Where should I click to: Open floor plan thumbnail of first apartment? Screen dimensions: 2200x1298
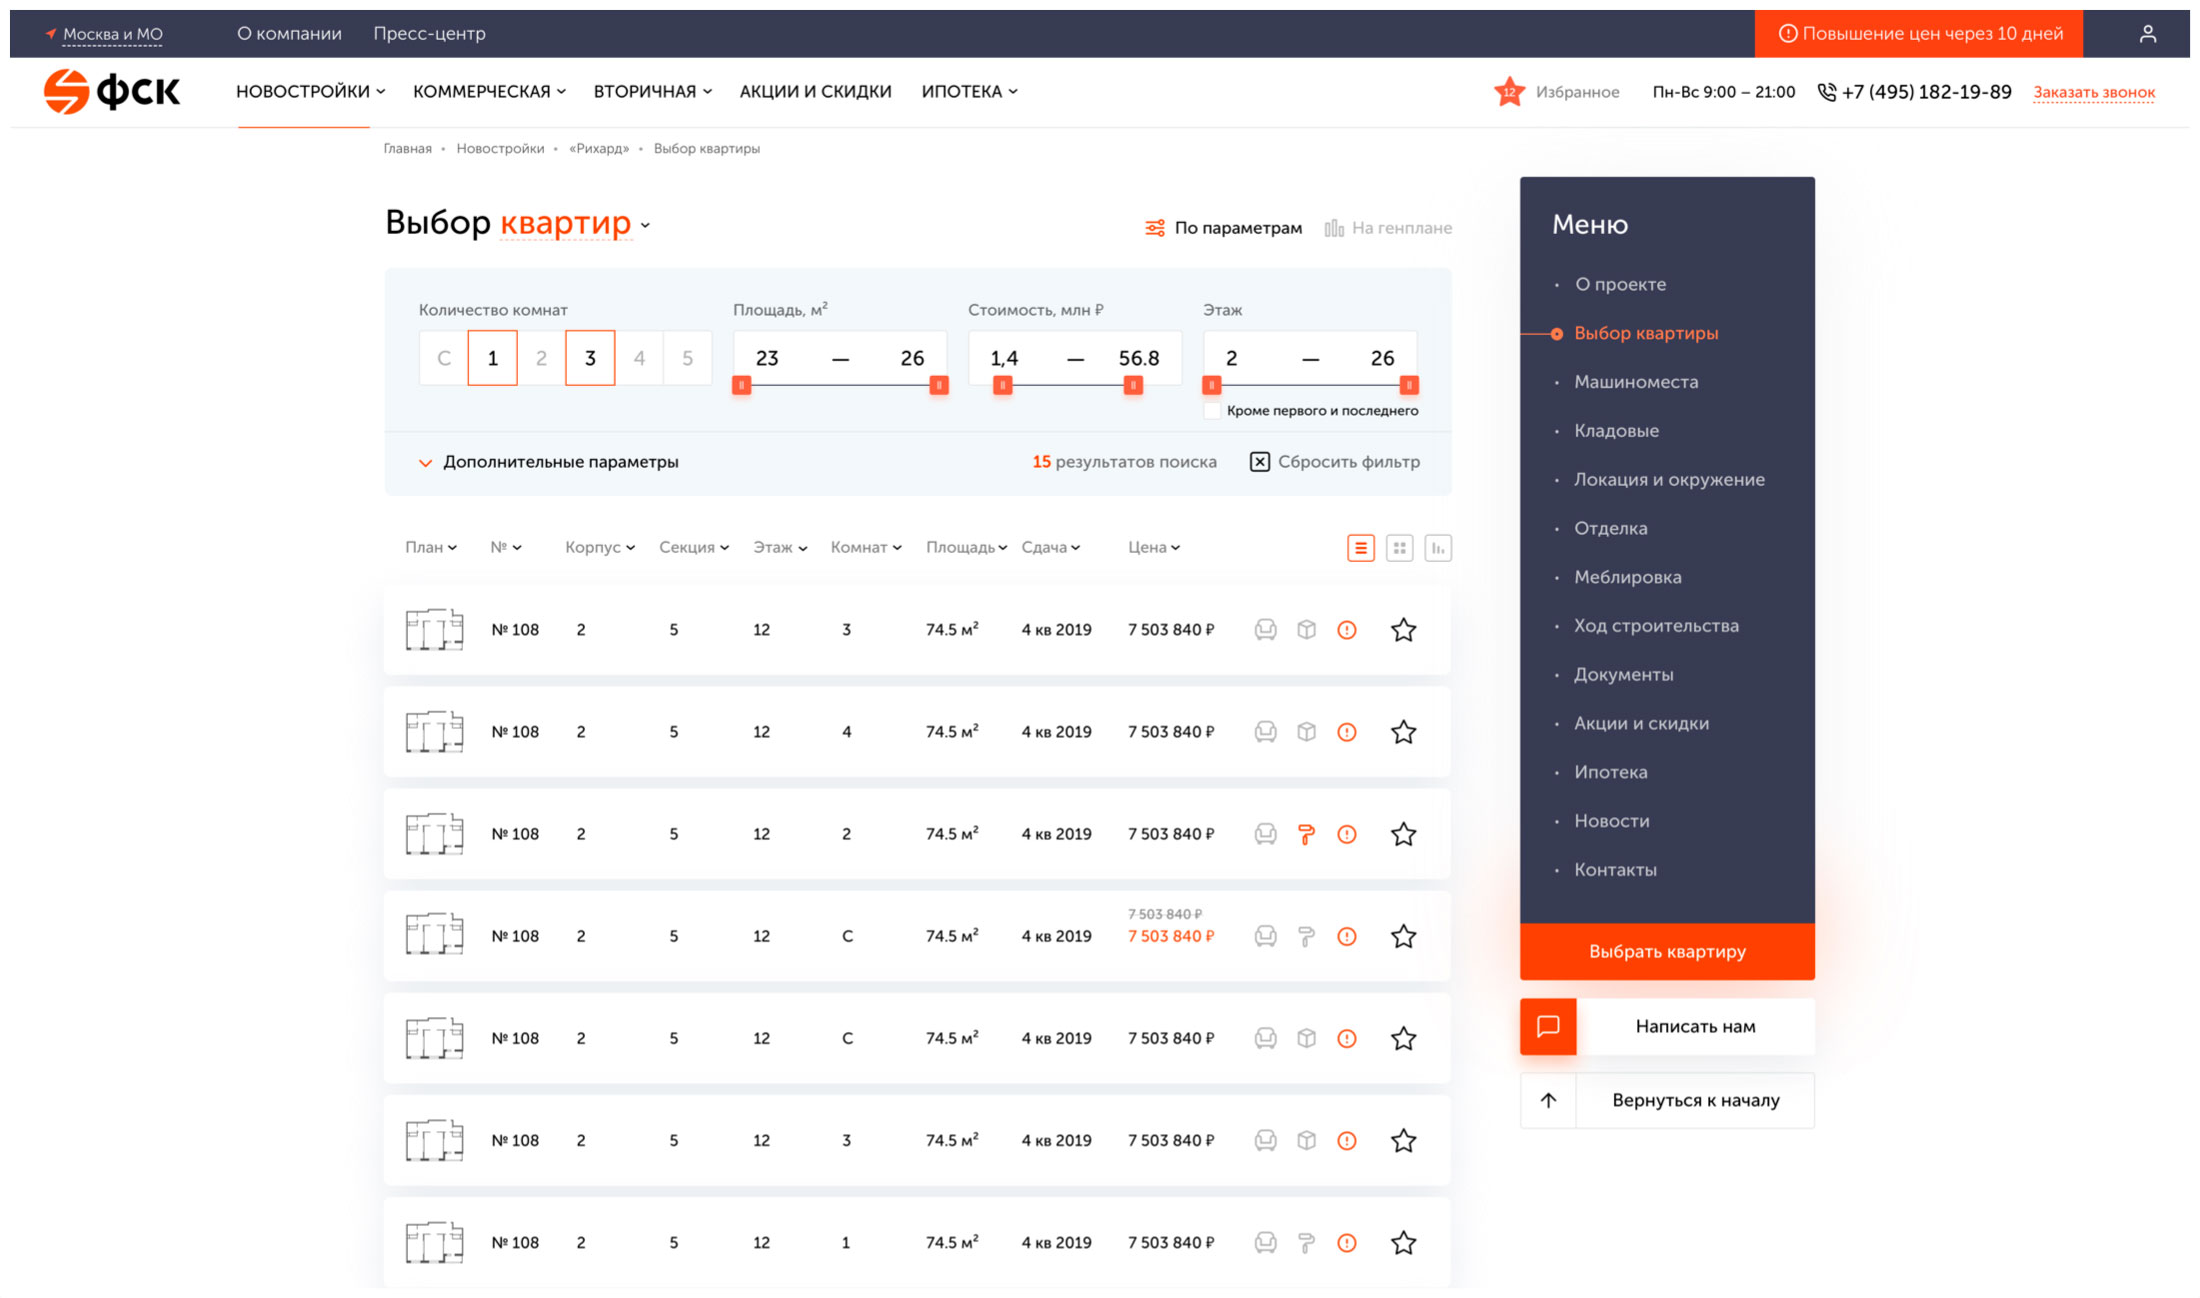click(434, 630)
